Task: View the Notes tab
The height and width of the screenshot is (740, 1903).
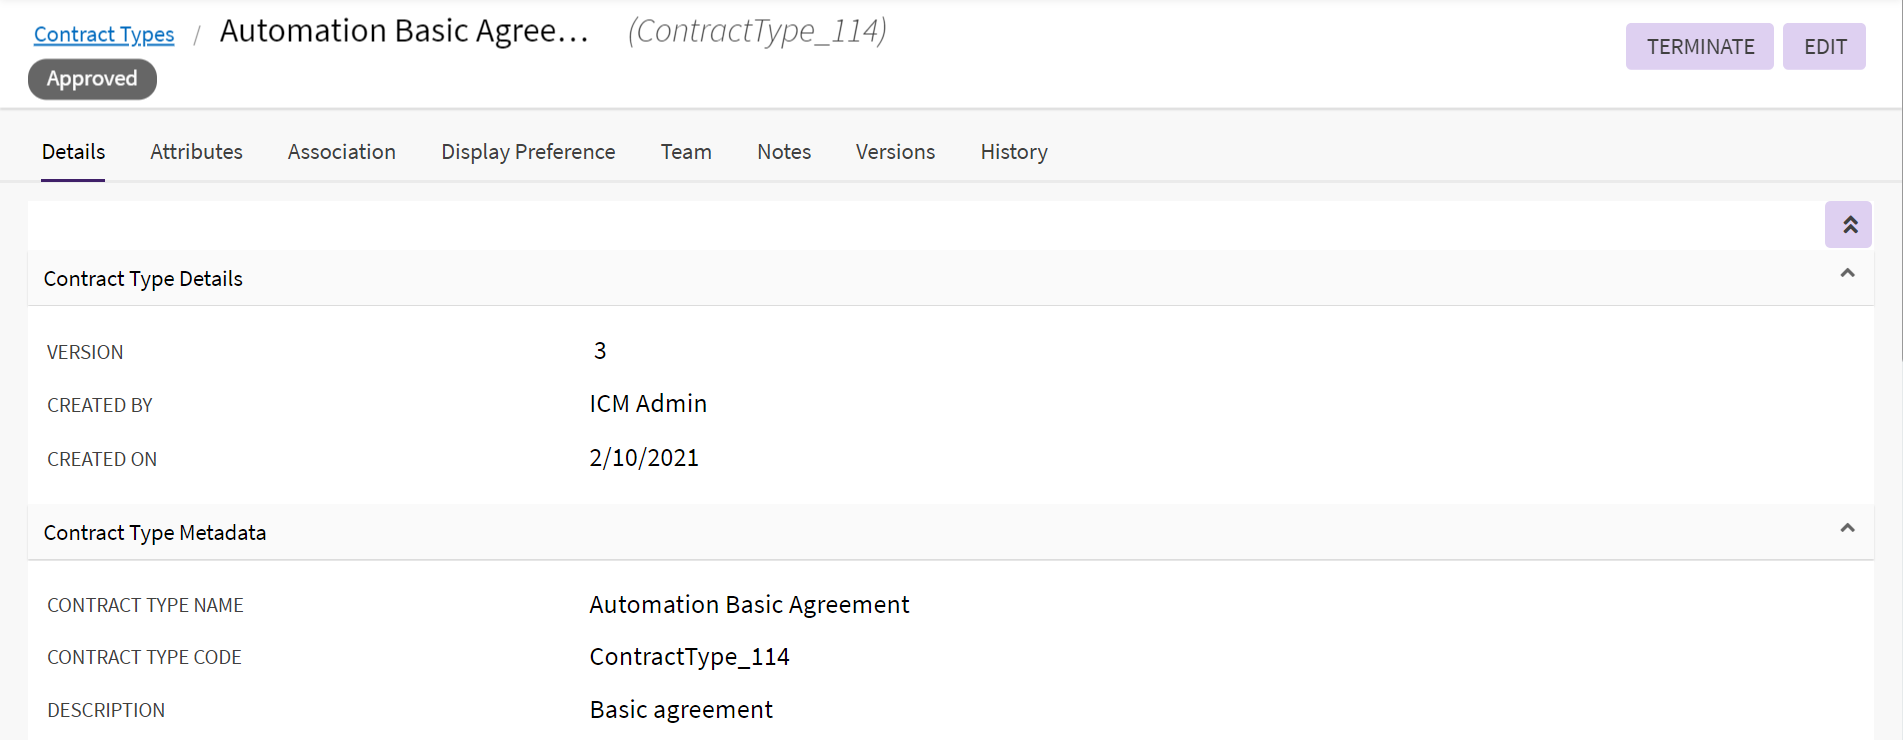Action: click(x=783, y=152)
